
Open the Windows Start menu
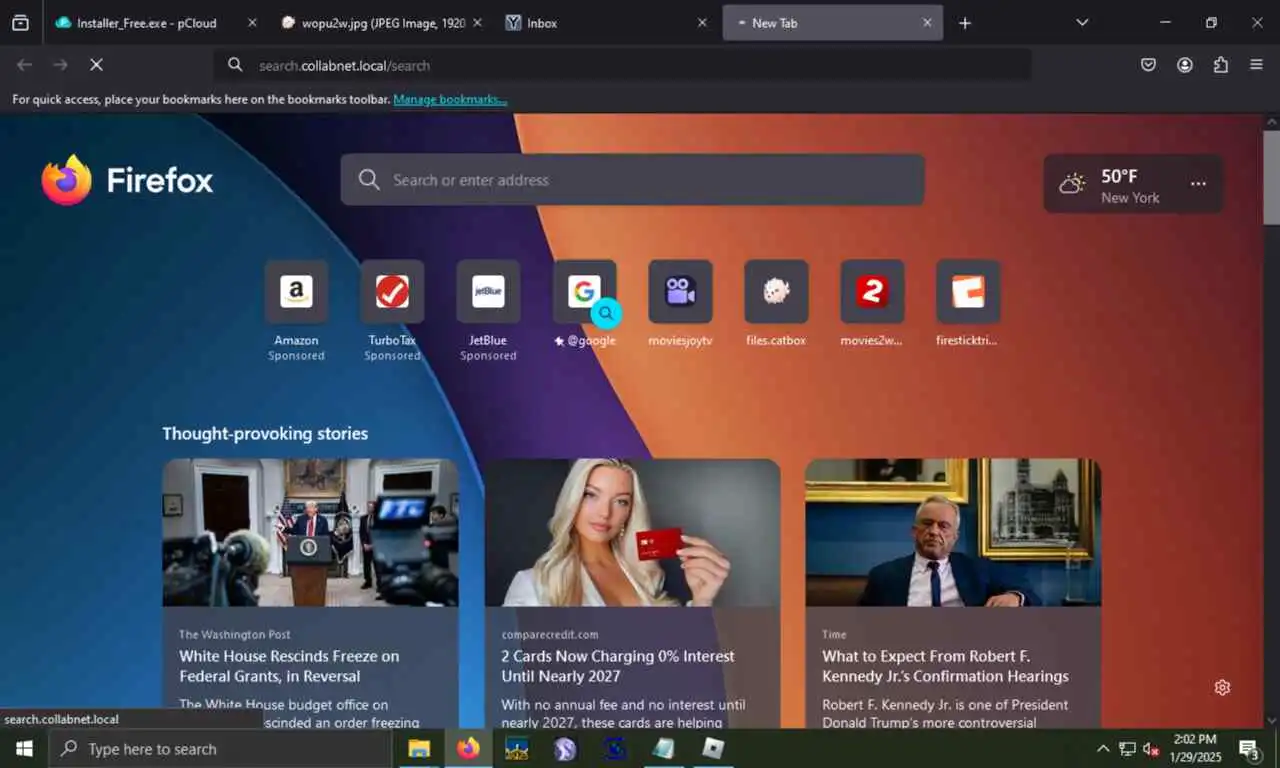coord(24,749)
